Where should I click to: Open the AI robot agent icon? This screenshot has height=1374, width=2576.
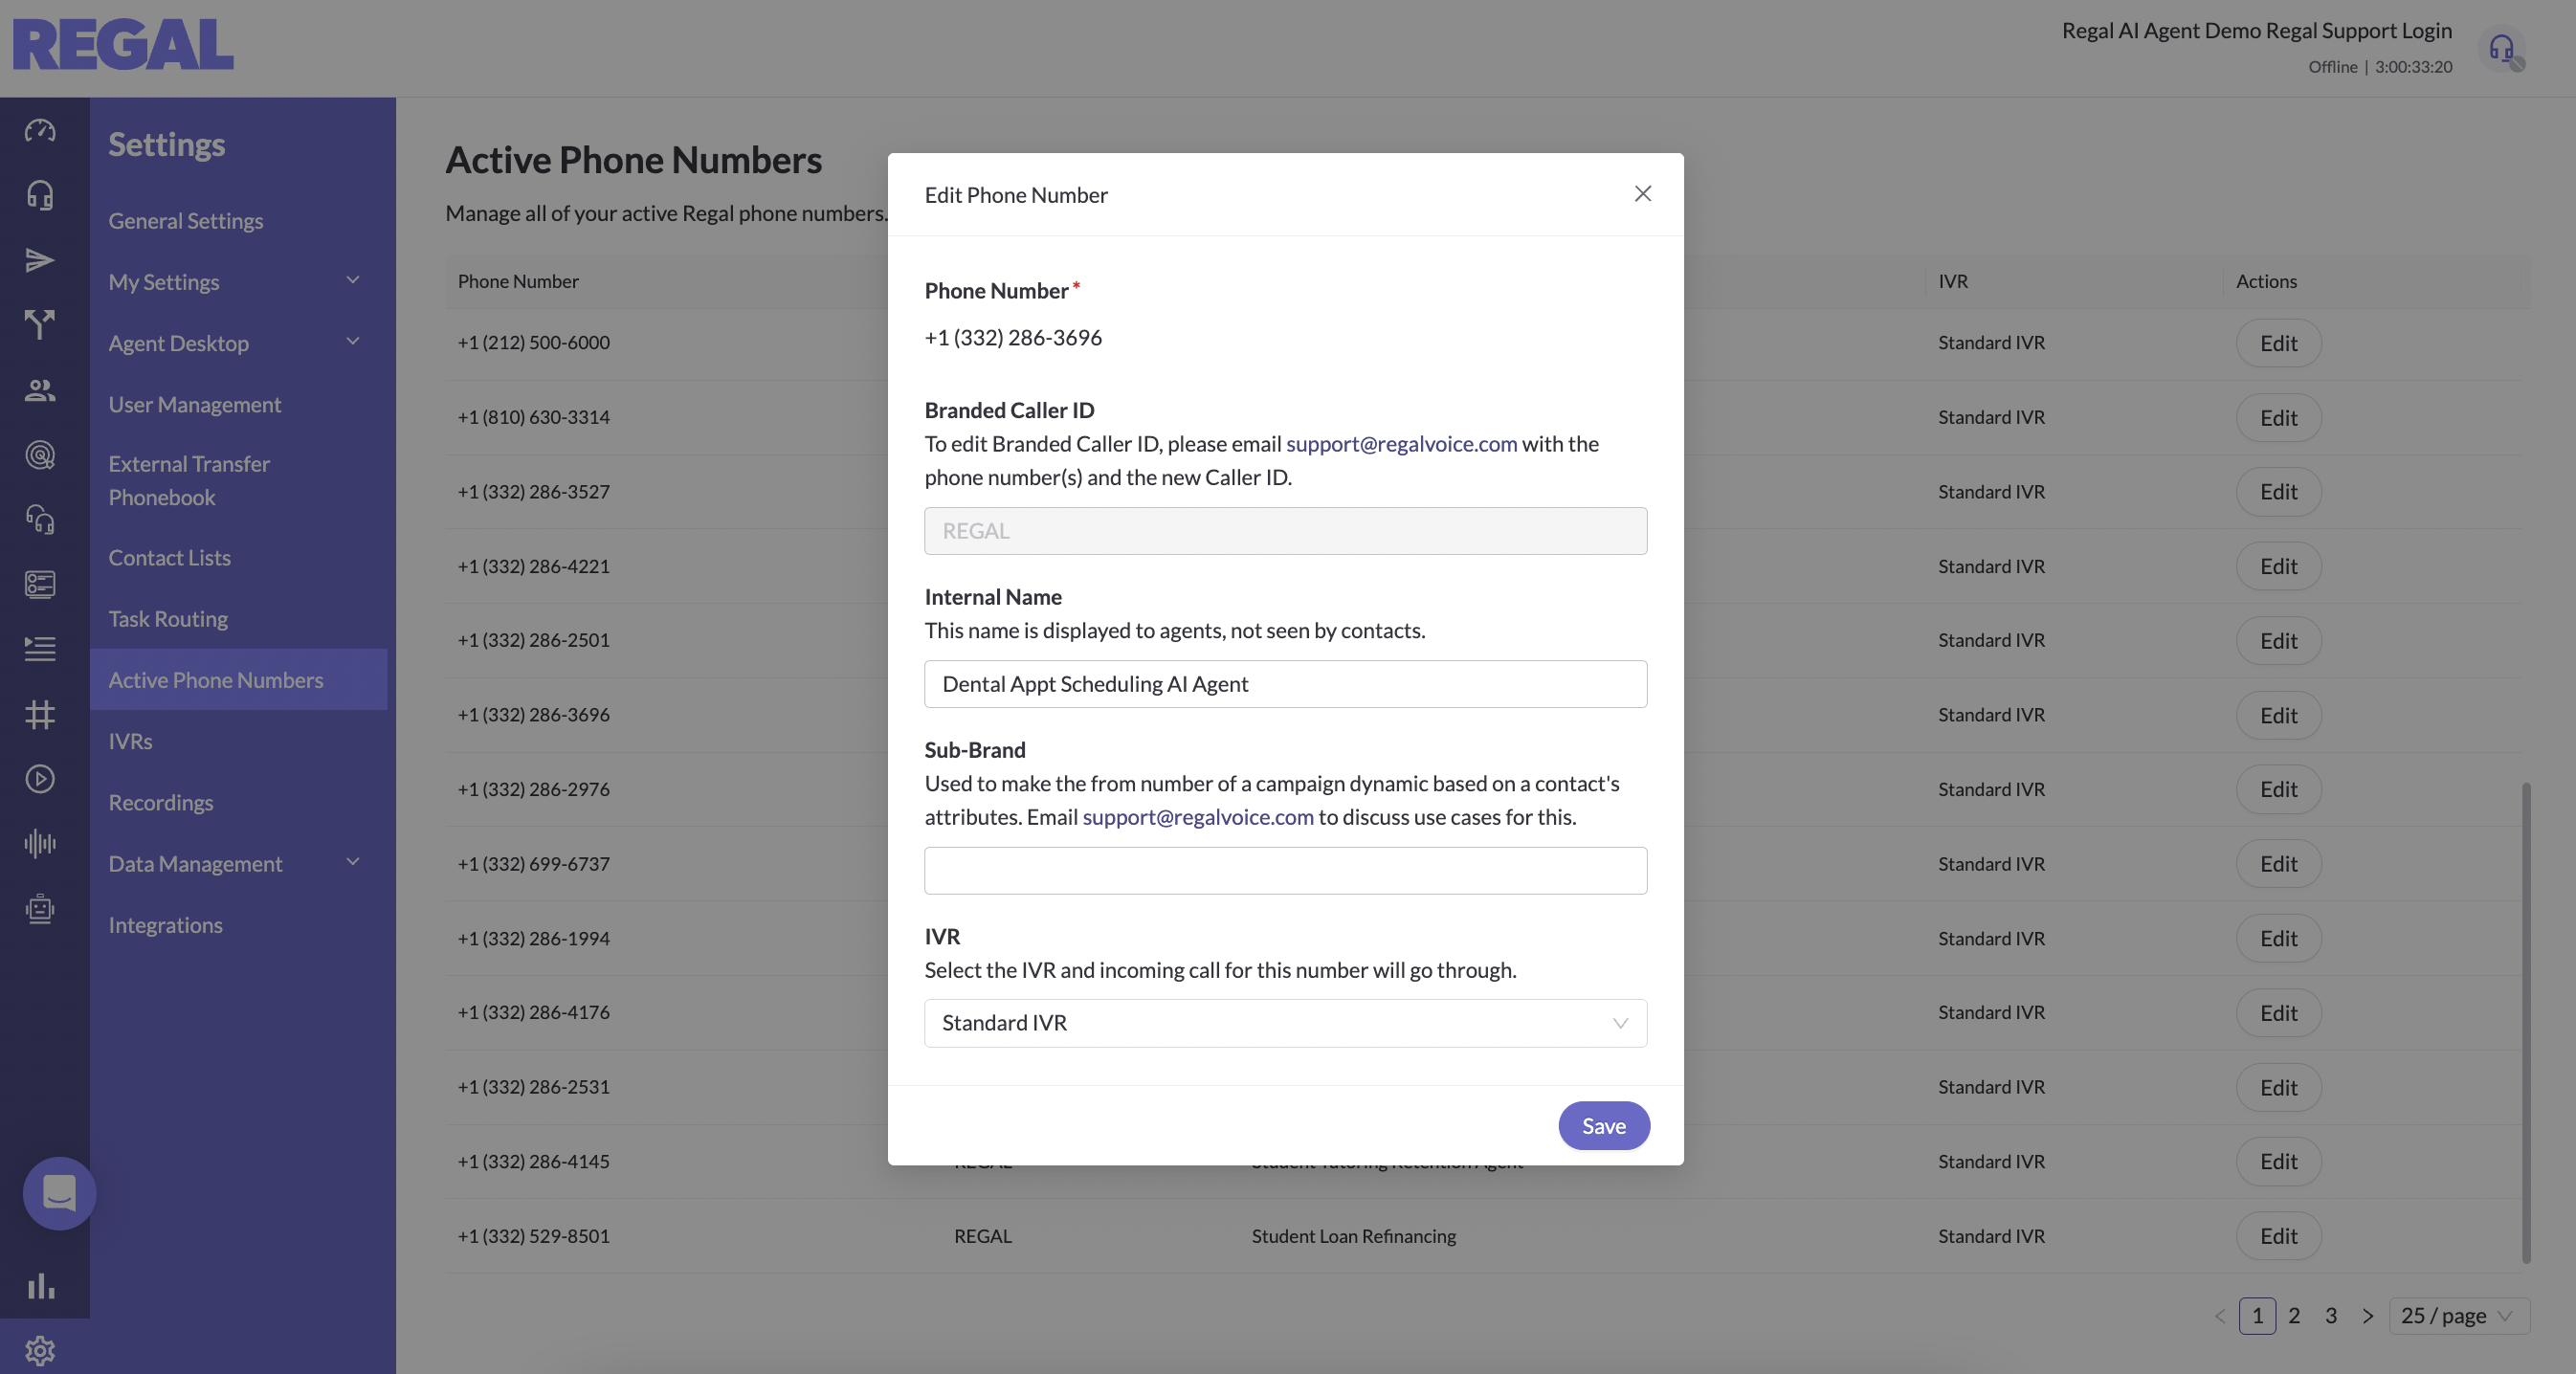point(40,909)
